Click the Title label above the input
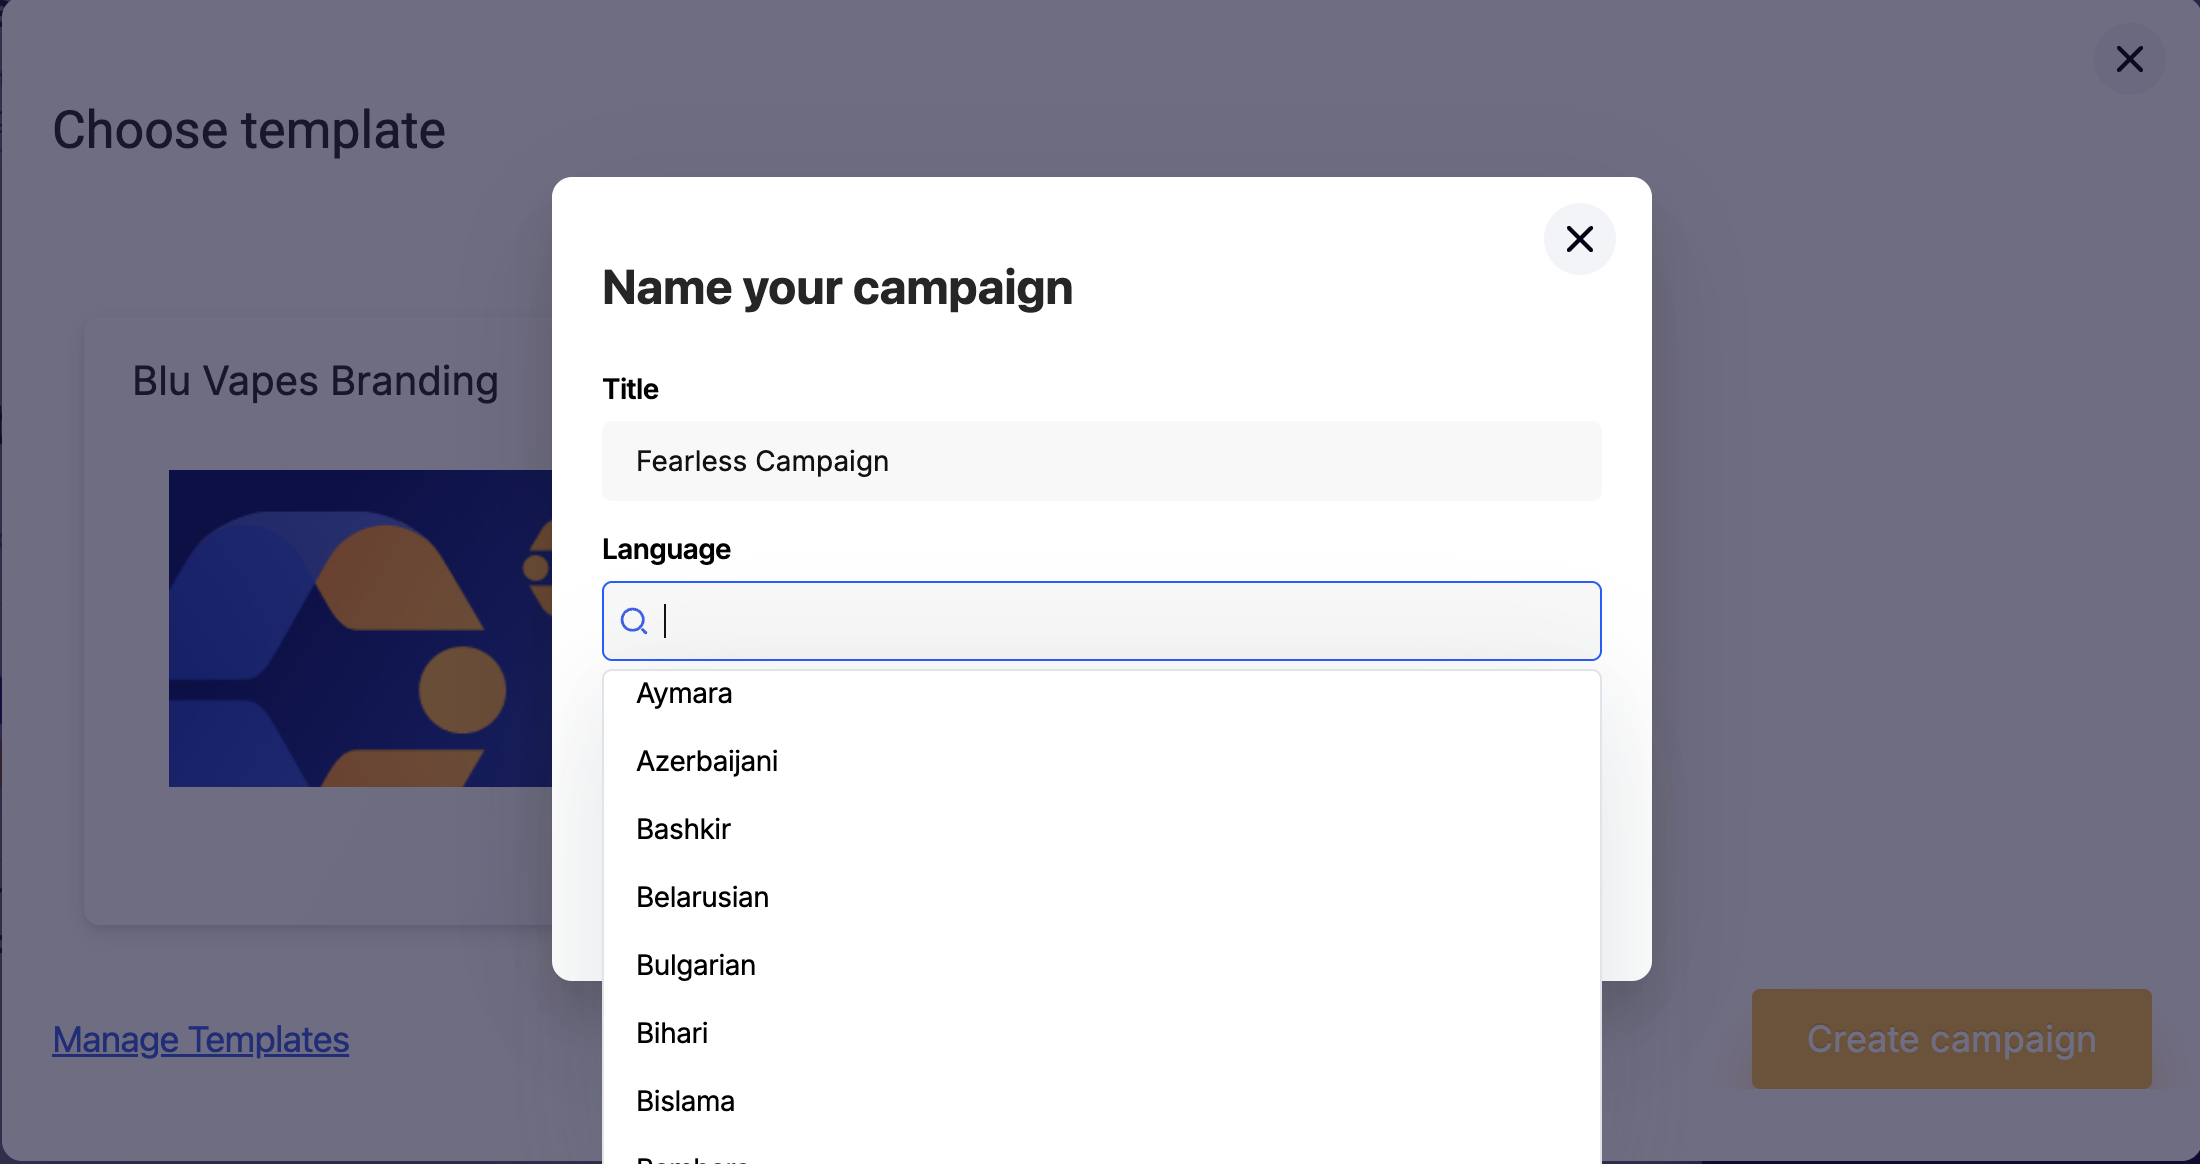The height and width of the screenshot is (1164, 2200). pyautogui.click(x=629, y=389)
